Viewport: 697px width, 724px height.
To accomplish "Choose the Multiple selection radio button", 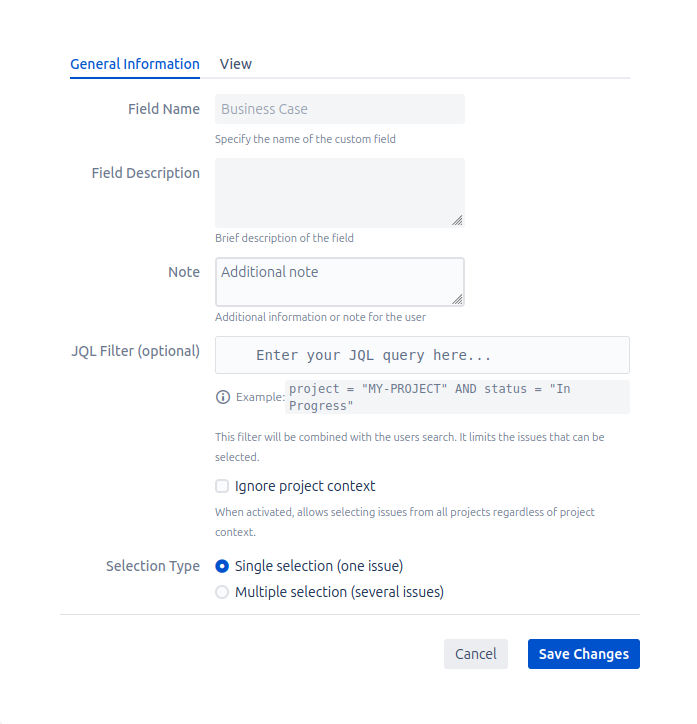I will (x=222, y=592).
